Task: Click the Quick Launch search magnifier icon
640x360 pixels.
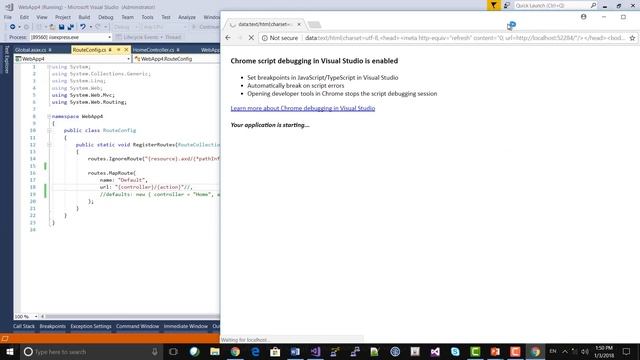Action: point(593,5)
